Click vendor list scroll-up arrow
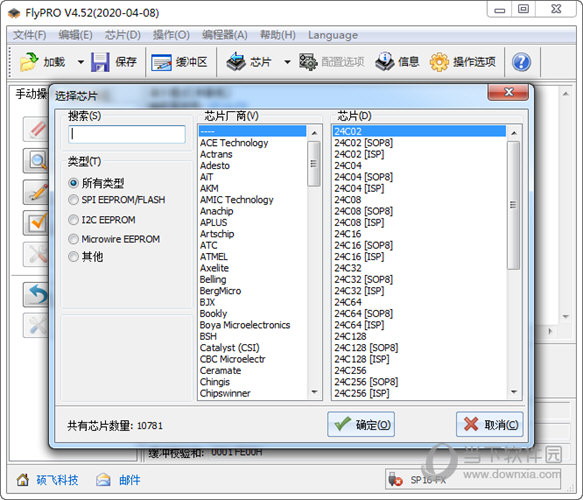This screenshot has height=500, width=583. click(x=315, y=133)
